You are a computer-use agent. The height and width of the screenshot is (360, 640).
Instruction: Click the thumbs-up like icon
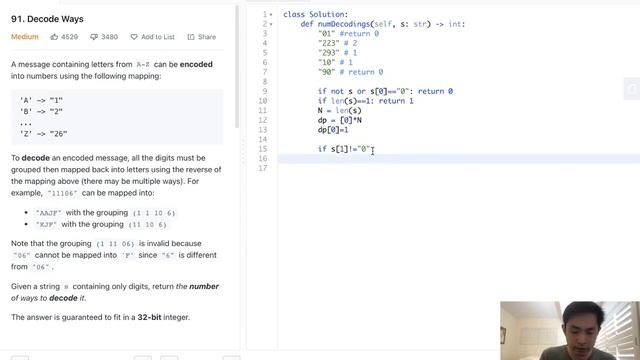(54, 37)
